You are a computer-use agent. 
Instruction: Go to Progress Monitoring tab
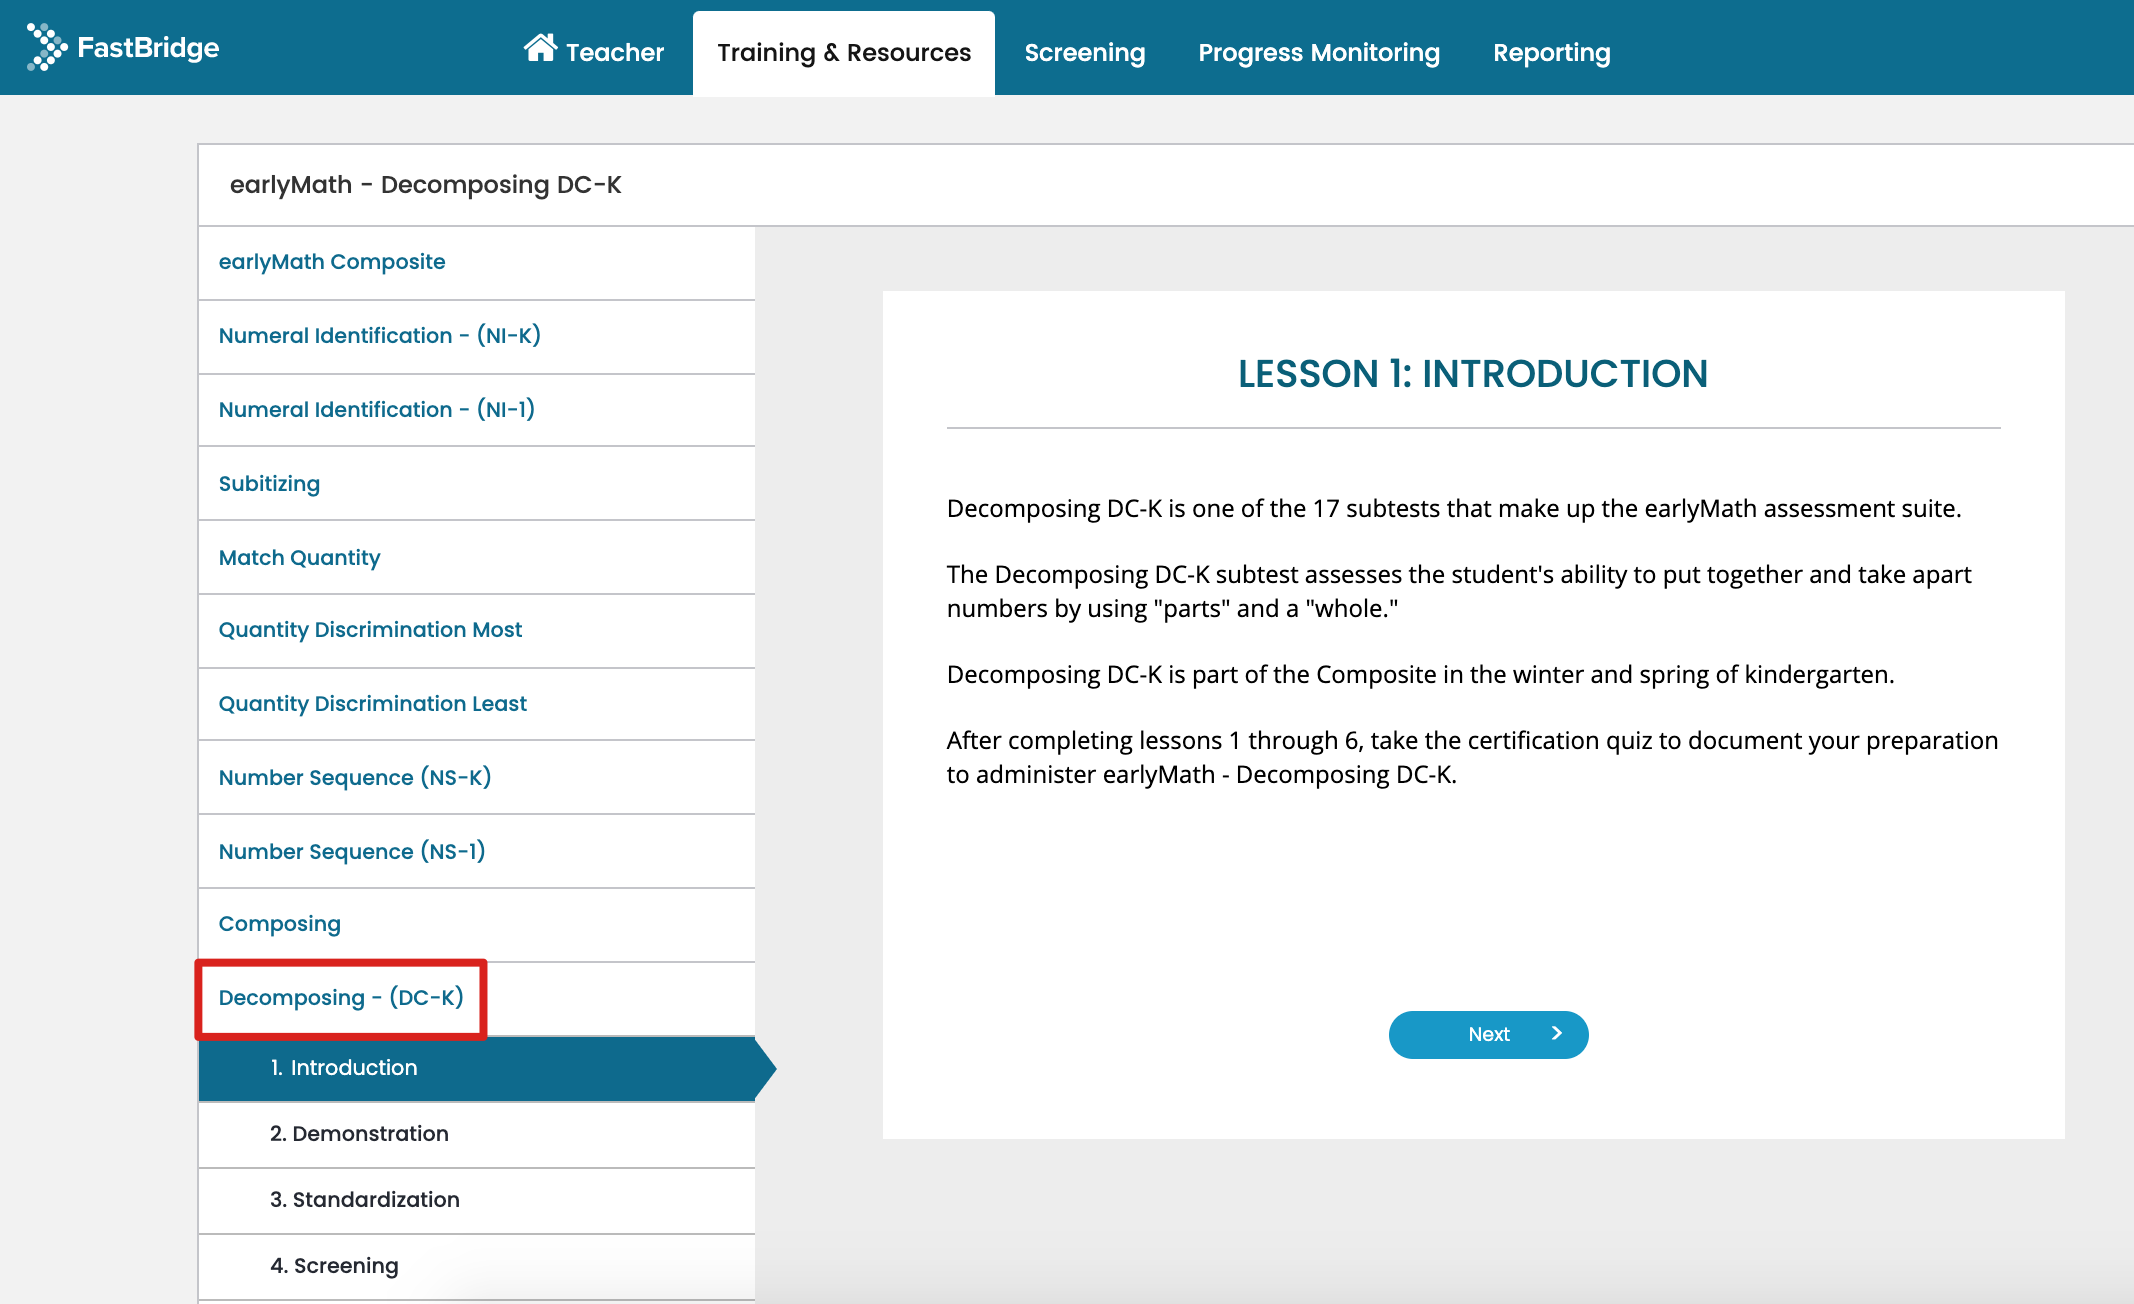(x=1319, y=52)
